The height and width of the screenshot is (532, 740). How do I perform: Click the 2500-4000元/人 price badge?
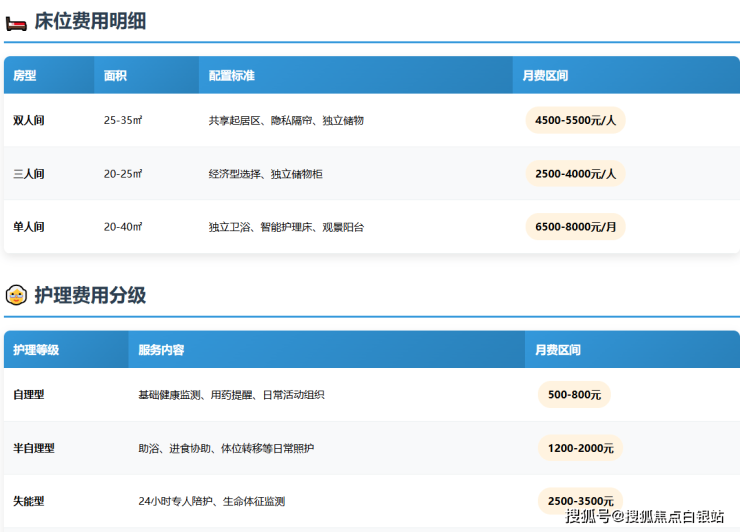tap(575, 174)
